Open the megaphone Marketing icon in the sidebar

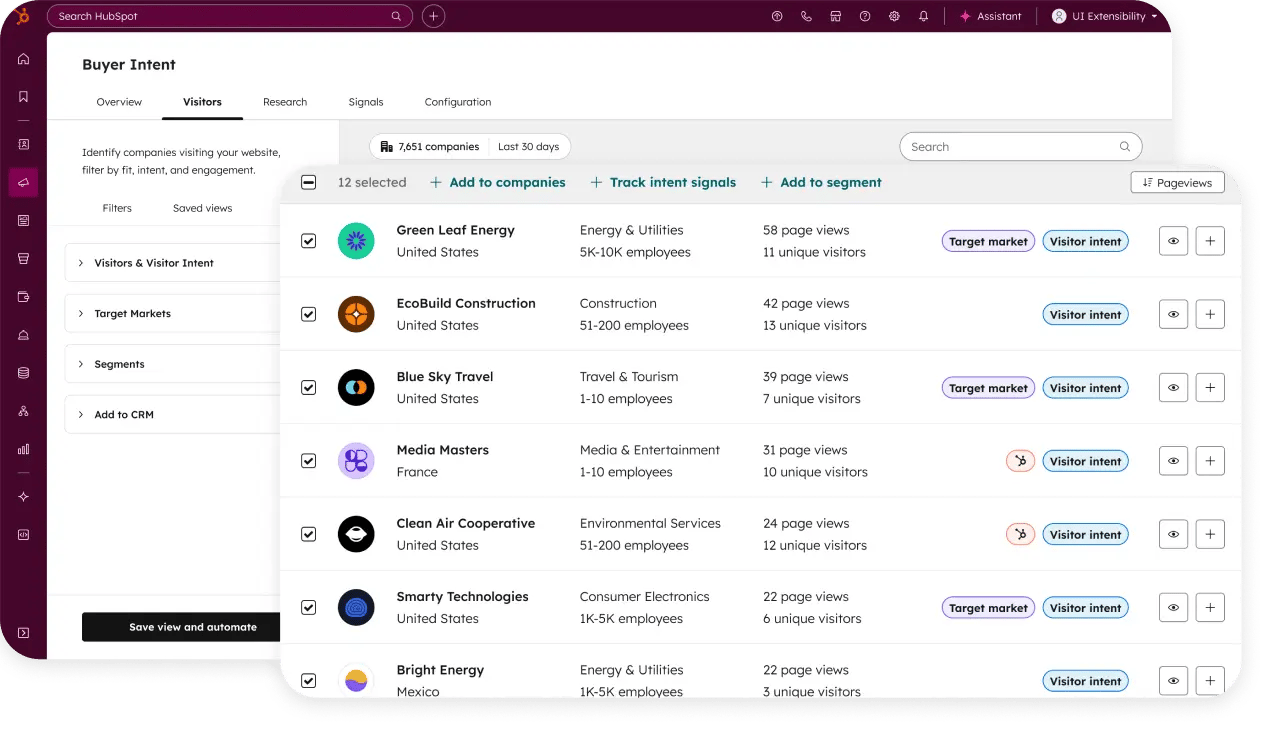click(23, 182)
